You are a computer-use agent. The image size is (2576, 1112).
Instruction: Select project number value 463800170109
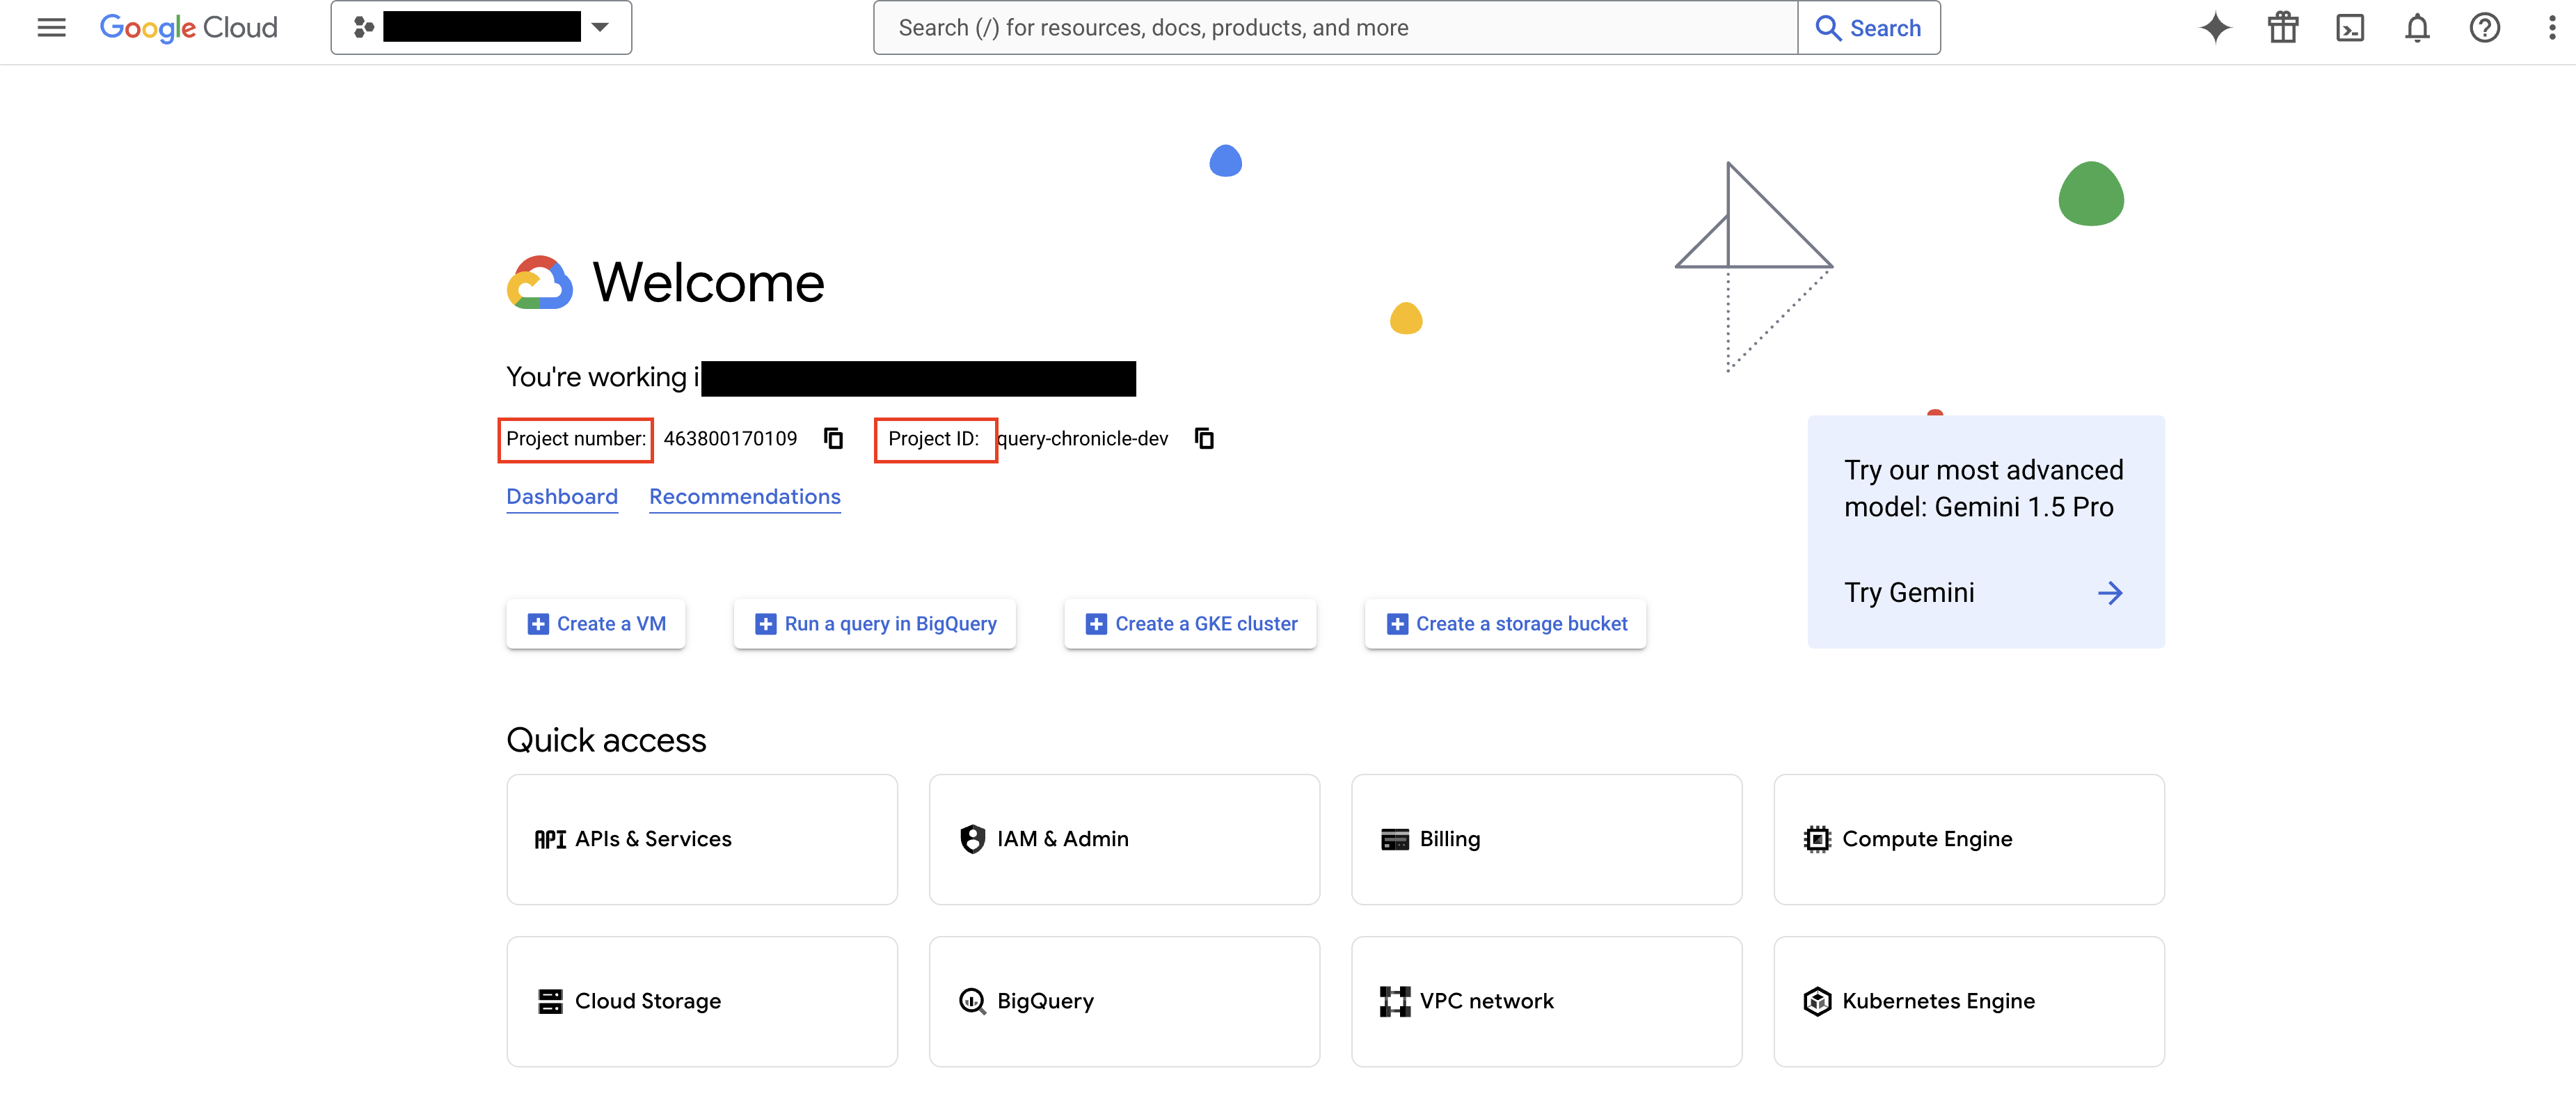pos(730,439)
